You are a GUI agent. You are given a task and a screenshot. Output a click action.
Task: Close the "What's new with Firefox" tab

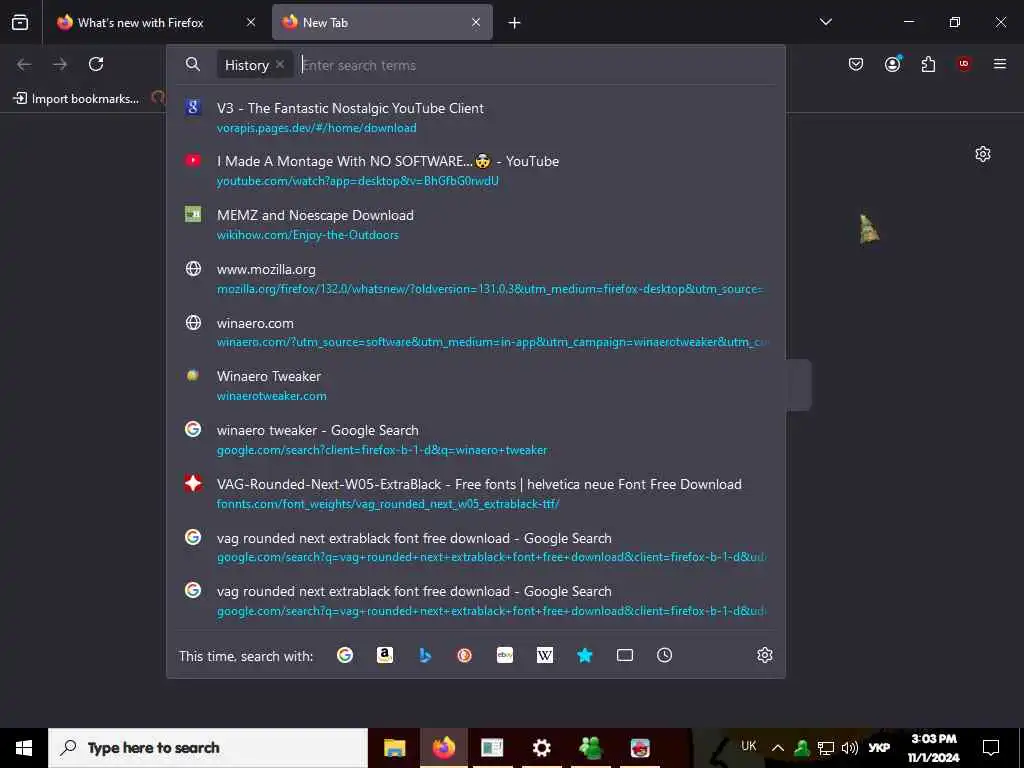point(251,23)
